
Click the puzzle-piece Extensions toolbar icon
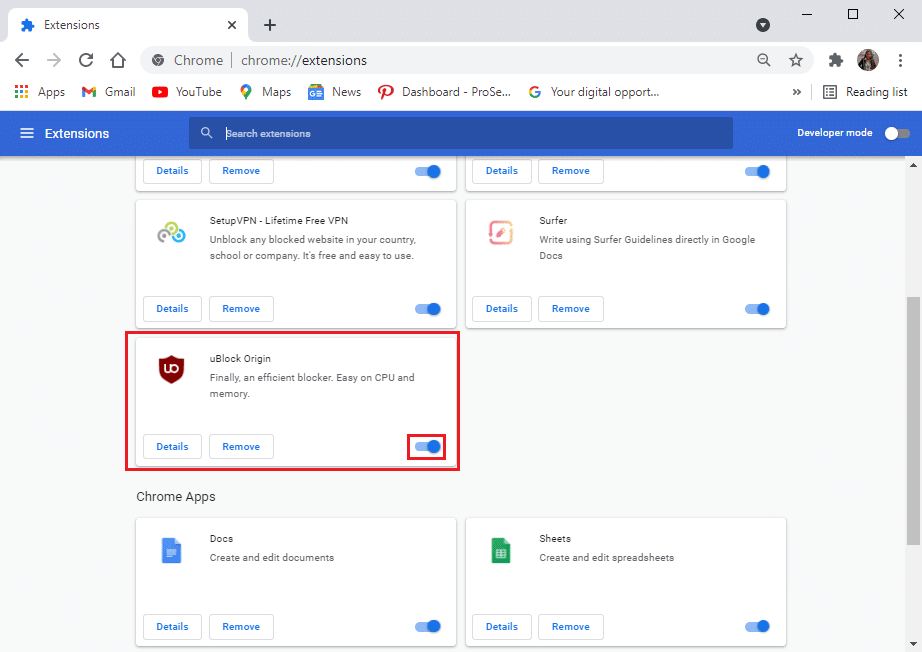pos(836,60)
